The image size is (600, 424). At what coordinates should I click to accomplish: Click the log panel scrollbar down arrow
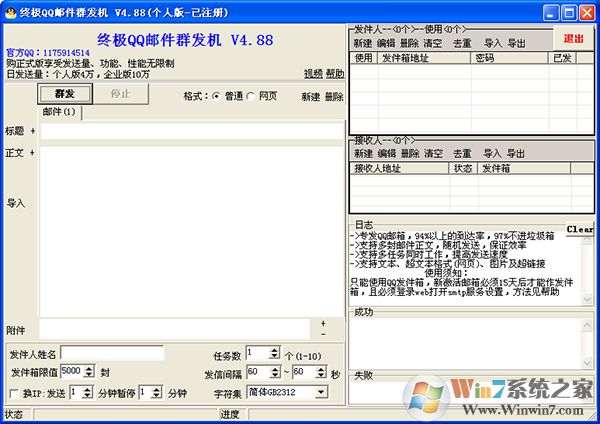coord(587,299)
